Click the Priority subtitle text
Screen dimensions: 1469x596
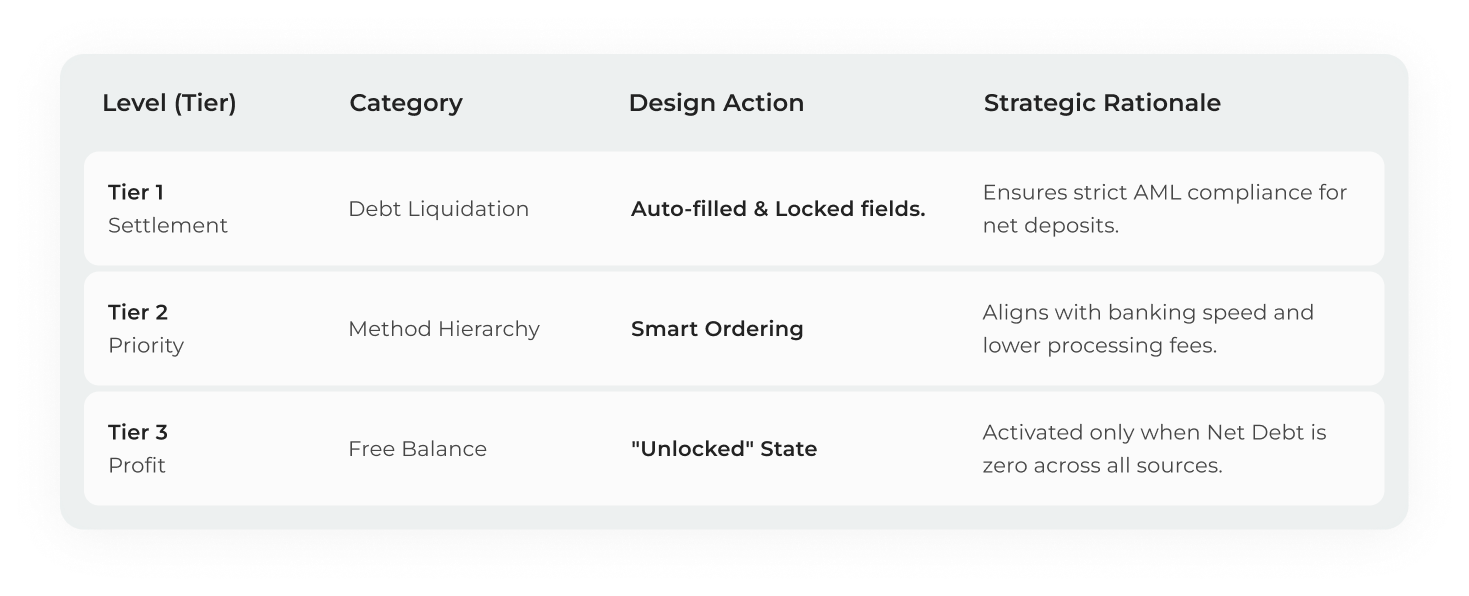(x=145, y=345)
